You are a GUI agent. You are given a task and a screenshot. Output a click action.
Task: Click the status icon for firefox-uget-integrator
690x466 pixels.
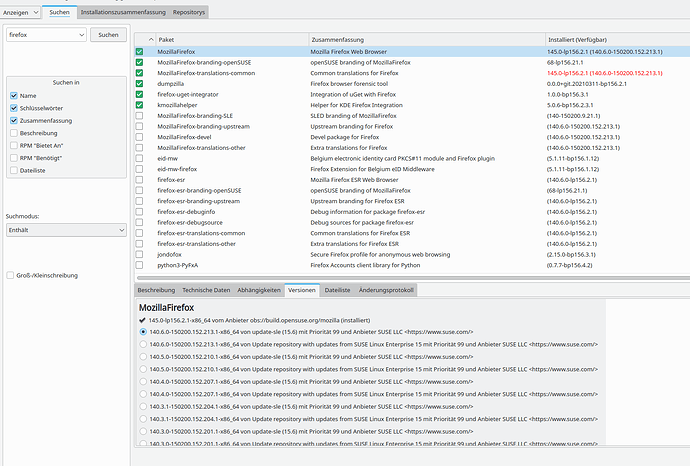coord(140,95)
